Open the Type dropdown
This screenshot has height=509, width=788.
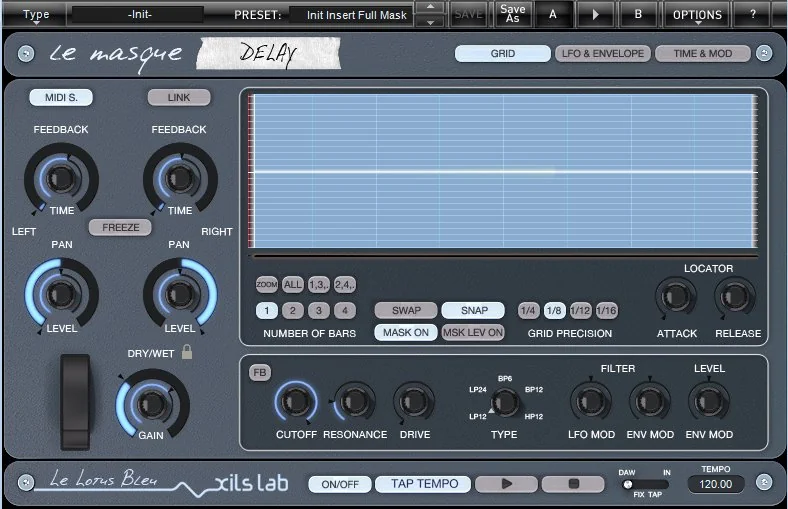(x=36, y=15)
